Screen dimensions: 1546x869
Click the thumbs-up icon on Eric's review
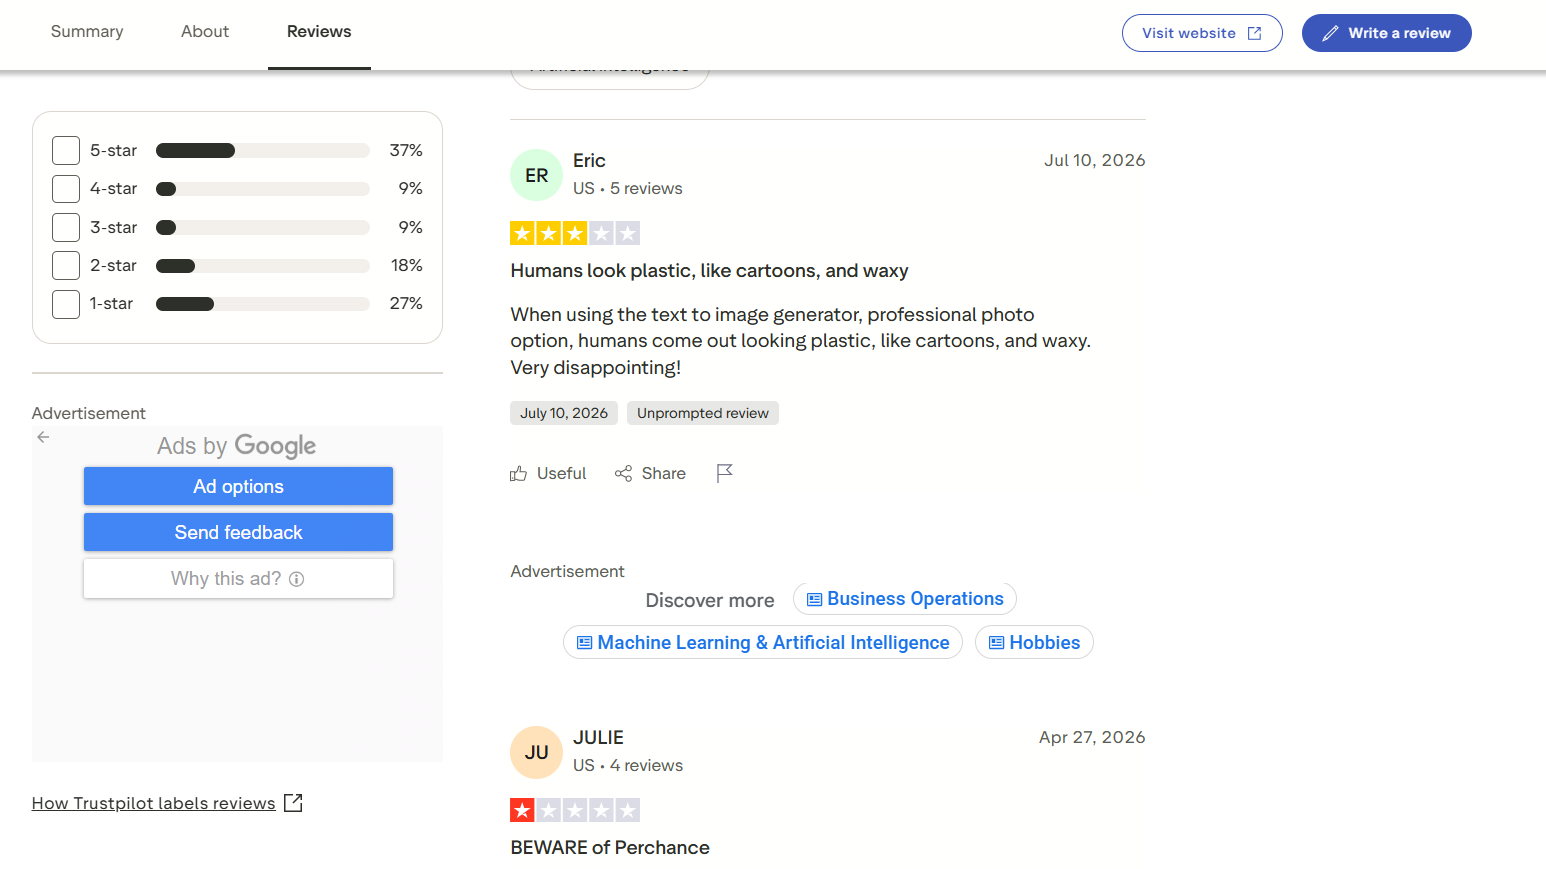coord(518,473)
